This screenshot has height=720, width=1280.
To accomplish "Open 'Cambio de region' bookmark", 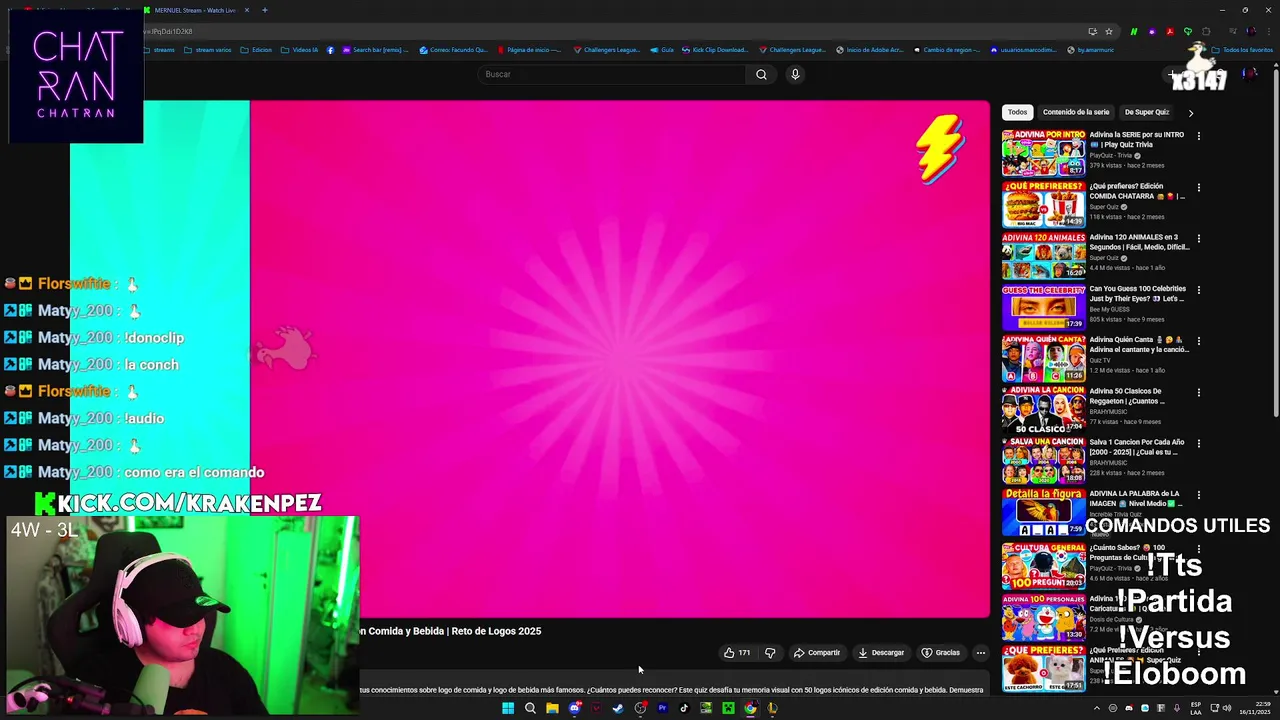I will [946, 50].
